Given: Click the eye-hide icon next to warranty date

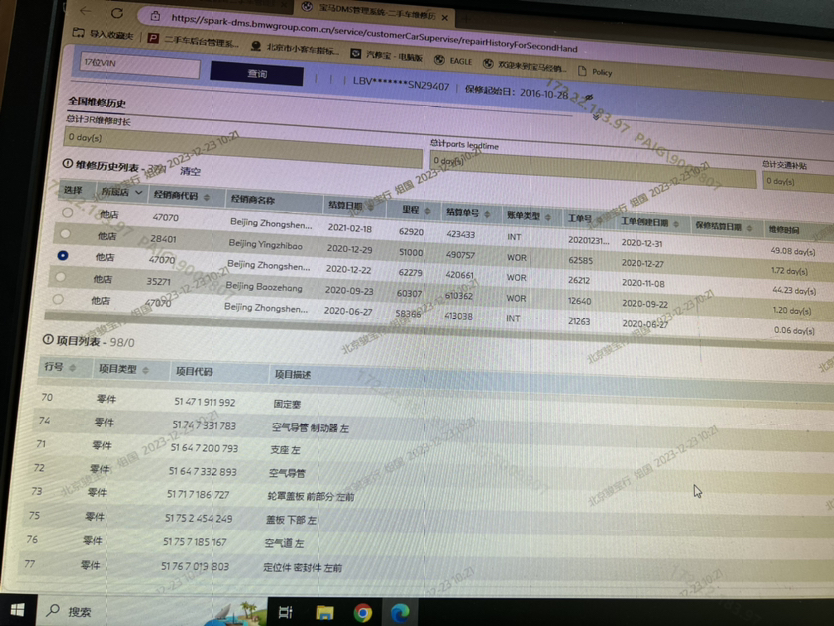Looking at the screenshot, I should [x=588, y=98].
